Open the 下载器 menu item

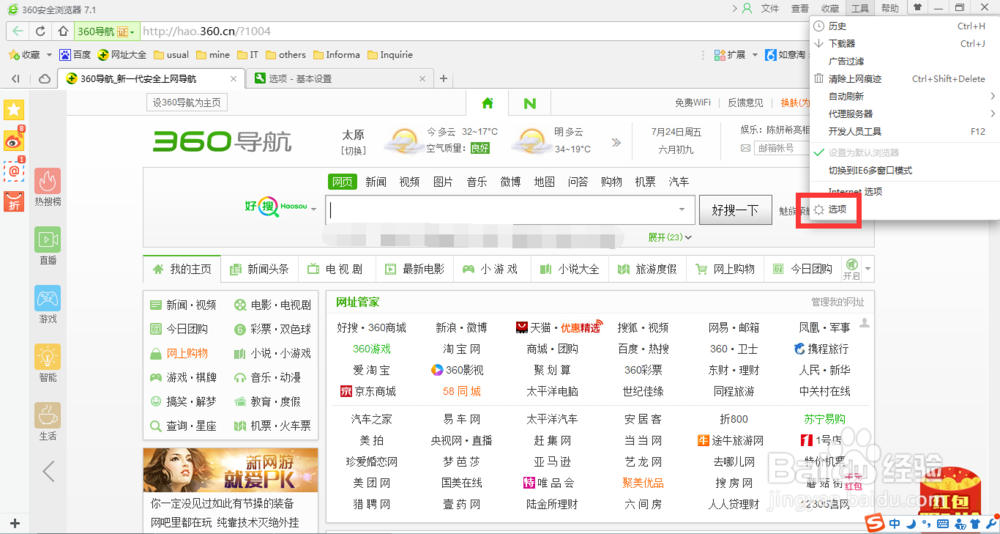[x=904, y=43]
